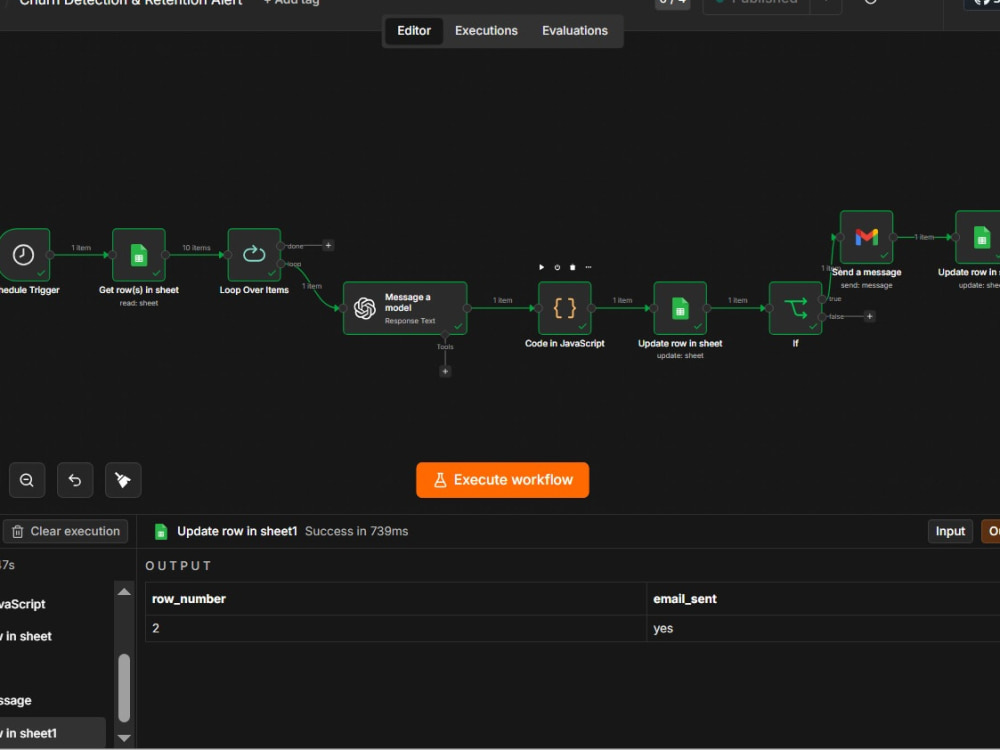Click the log list scrollbar thumb
Image resolution: width=1000 pixels, height=750 pixels.
click(x=124, y=688)
